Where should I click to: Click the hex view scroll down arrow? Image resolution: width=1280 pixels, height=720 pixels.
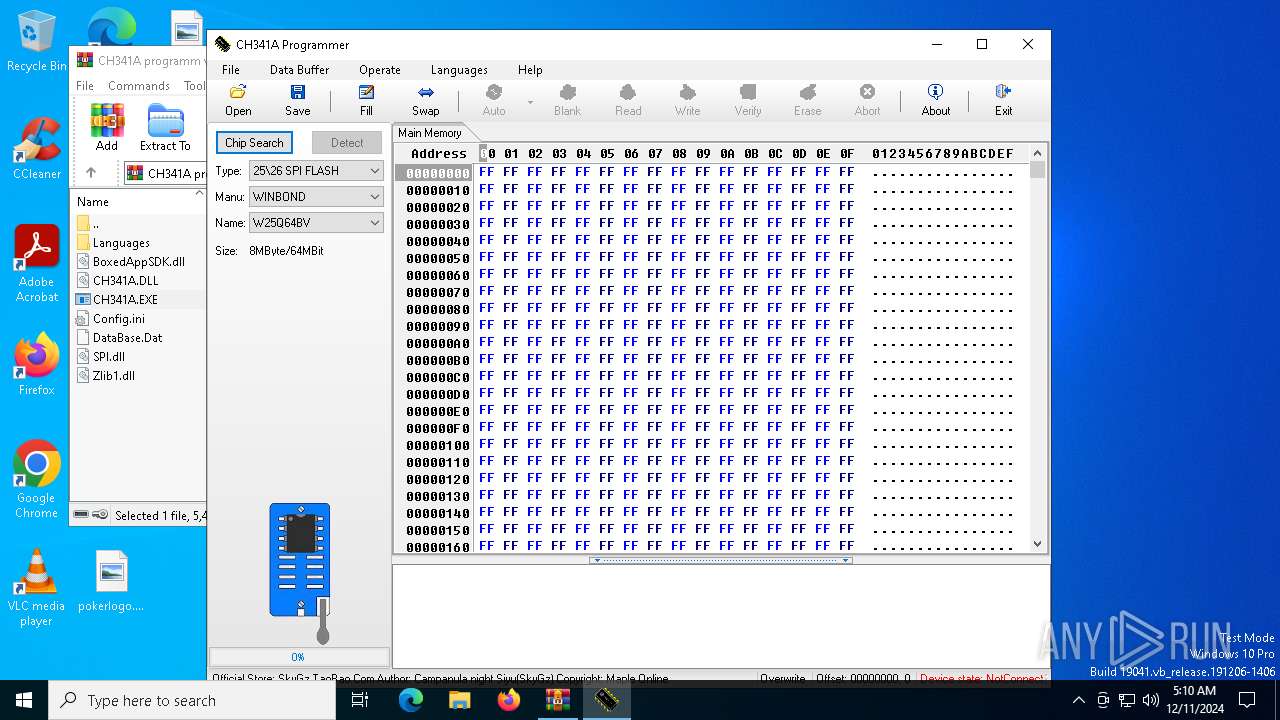tap(1037, 544)
